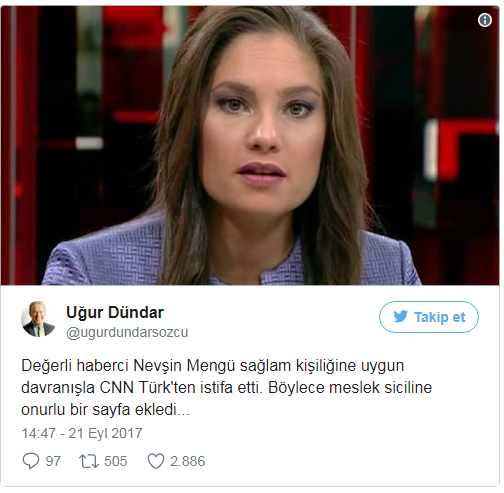Click the reply speech bubble icon
Viewport: 504px width, 493px height.
[x=30, y=461]
